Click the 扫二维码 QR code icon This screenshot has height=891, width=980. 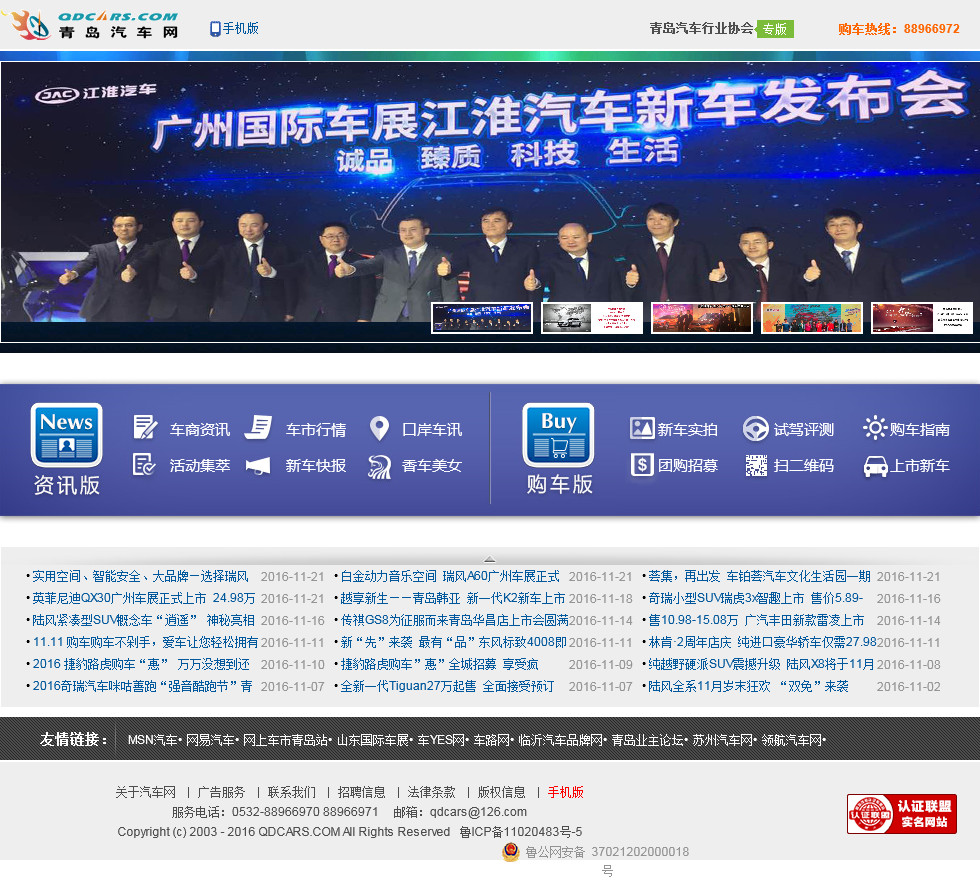[756, 465]
